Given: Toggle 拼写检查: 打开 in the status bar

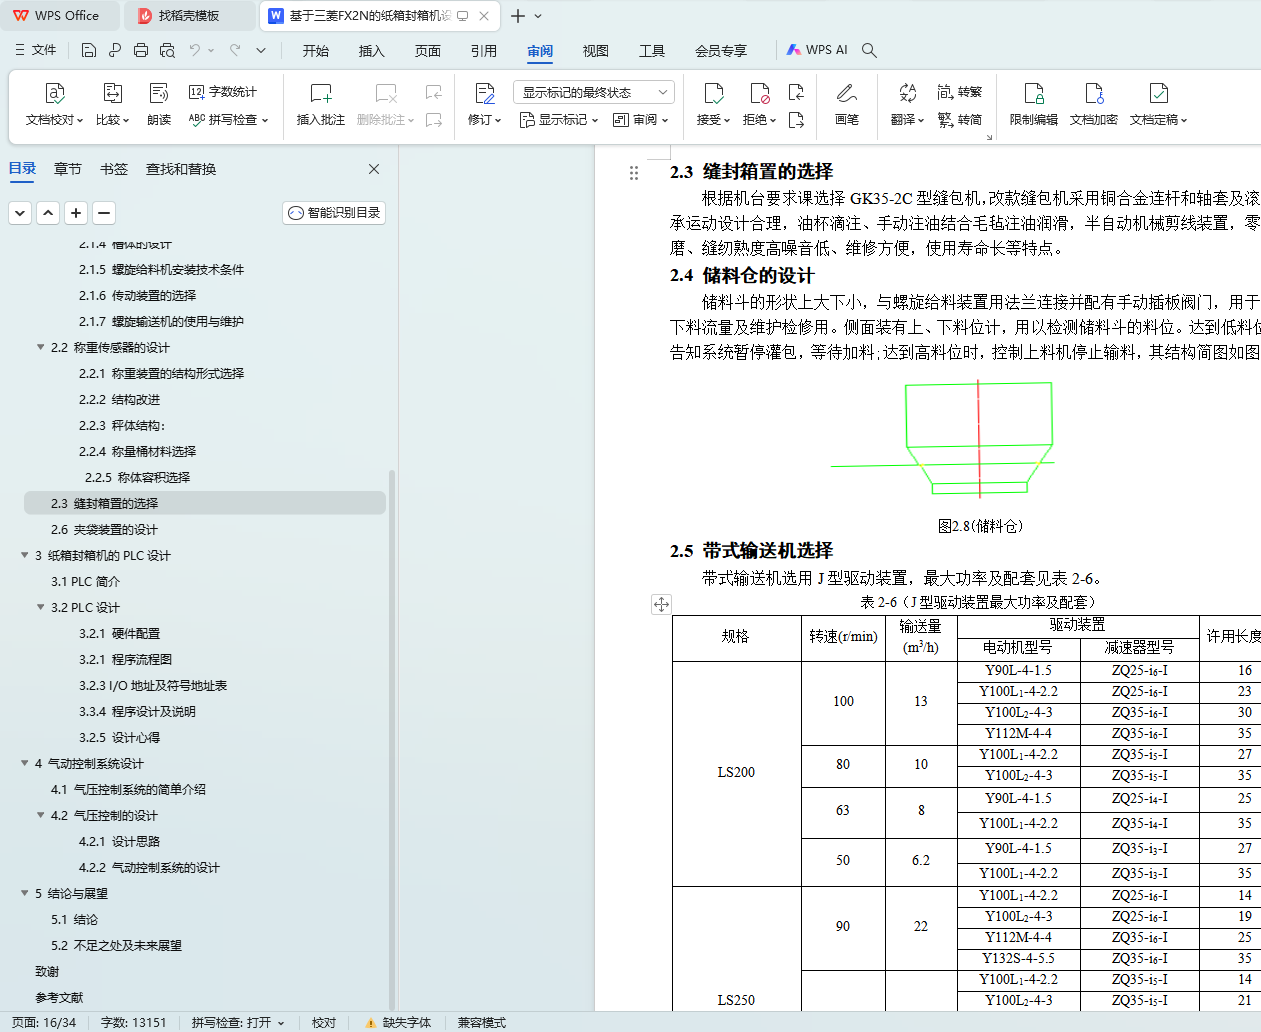Looking at the screenshot, I should tap(238, 1022).
